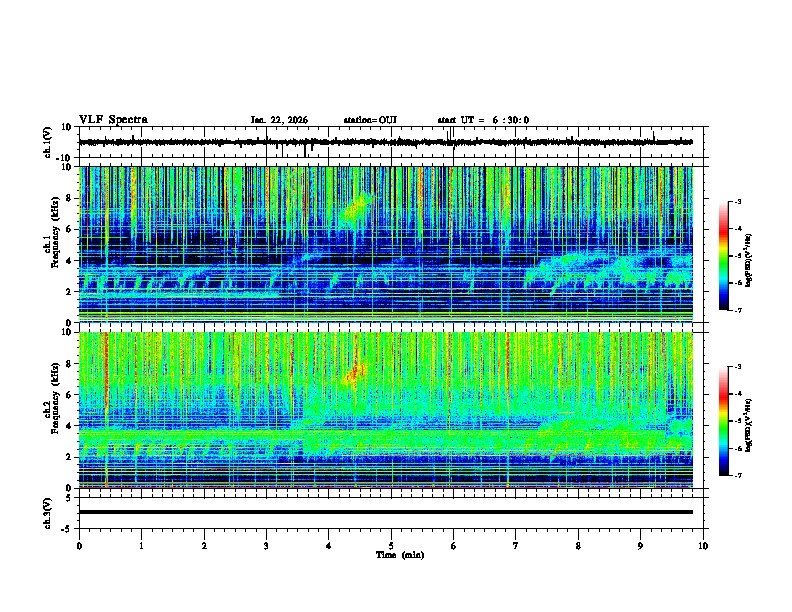Viewport: 792px width, 612px height.
Task: Click the "ch.3(V)" axis label
Action: click(x=48, y=513)
